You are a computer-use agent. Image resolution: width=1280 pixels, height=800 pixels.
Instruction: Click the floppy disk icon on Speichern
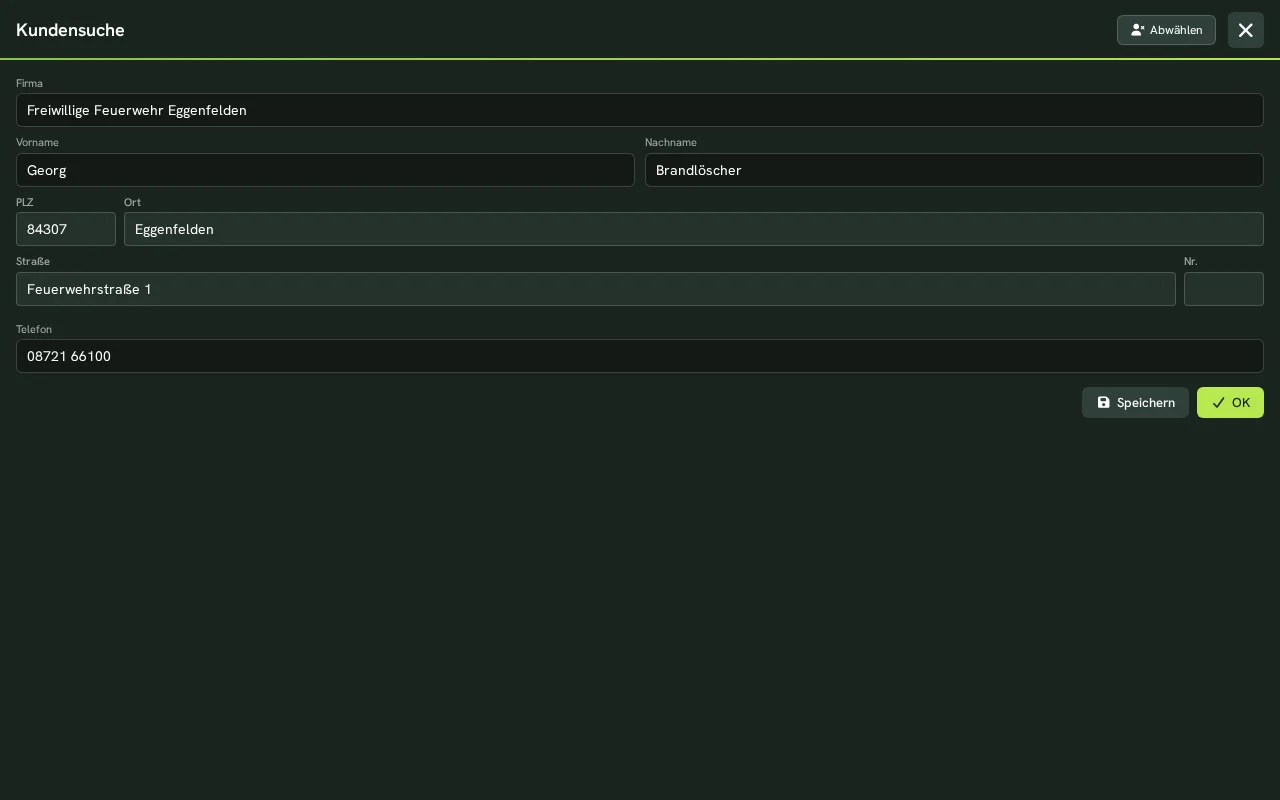pos(1104,403)
